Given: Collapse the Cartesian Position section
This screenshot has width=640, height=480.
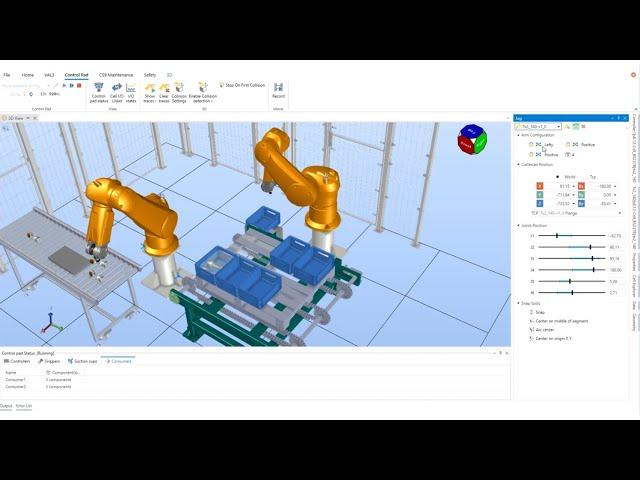Looking at the screenshot, I should point(519,164).
